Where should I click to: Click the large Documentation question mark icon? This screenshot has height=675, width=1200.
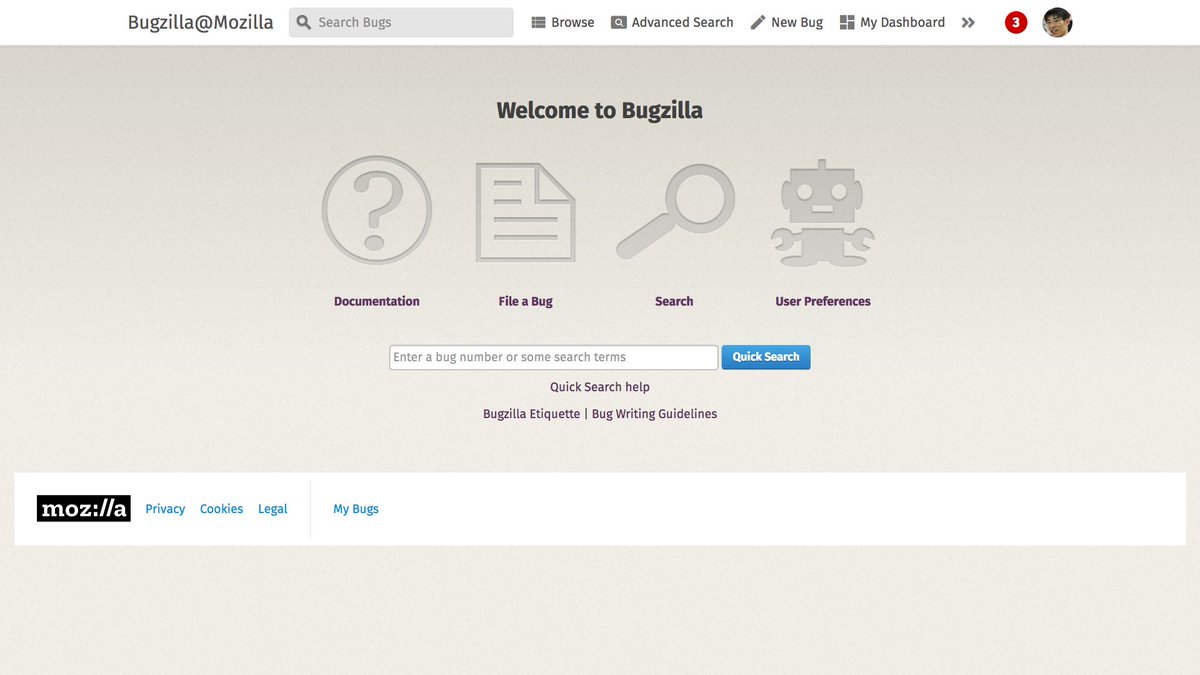coord(377,210)
